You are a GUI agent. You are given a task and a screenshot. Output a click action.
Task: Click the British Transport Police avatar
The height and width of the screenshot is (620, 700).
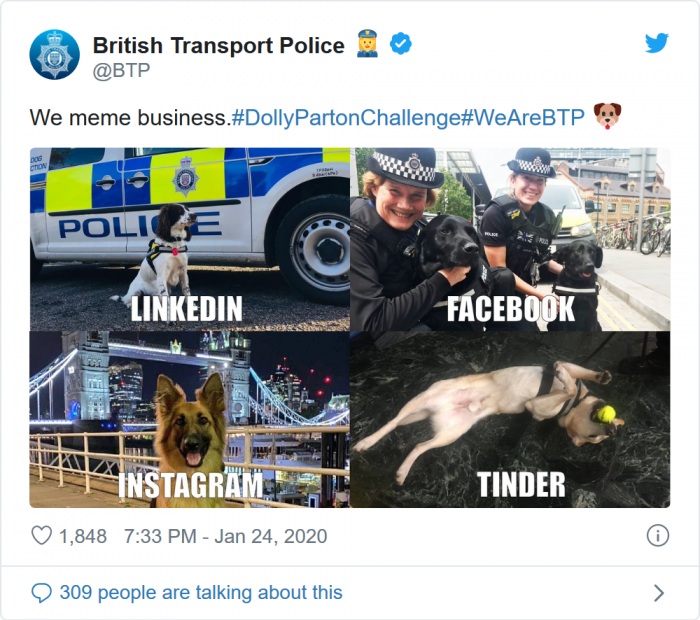pos(54,54)
